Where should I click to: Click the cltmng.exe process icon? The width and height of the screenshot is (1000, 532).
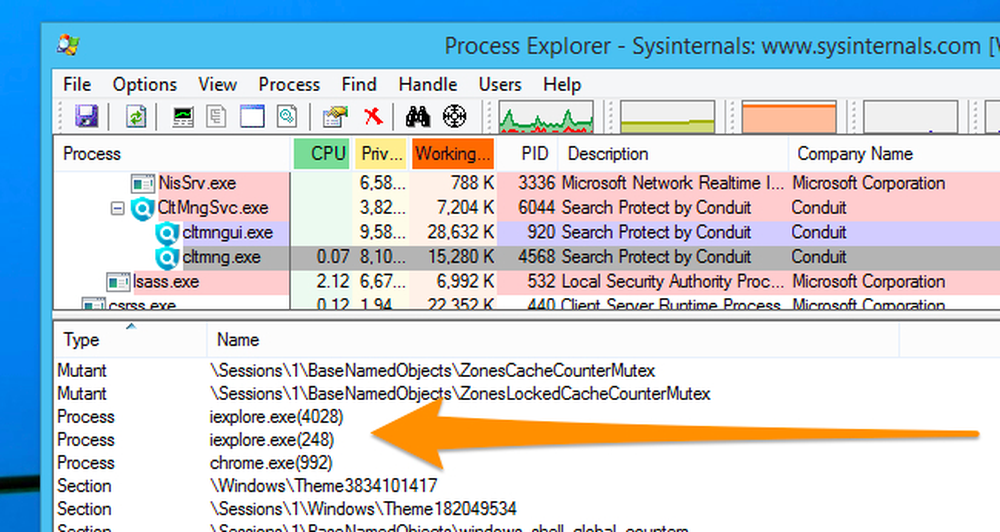click(167, 258)
